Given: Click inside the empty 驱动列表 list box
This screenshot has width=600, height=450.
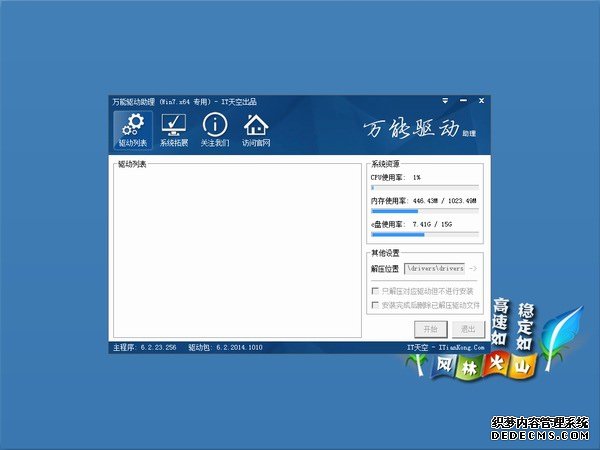Looking at the screenshot, I should click(237, 253).
